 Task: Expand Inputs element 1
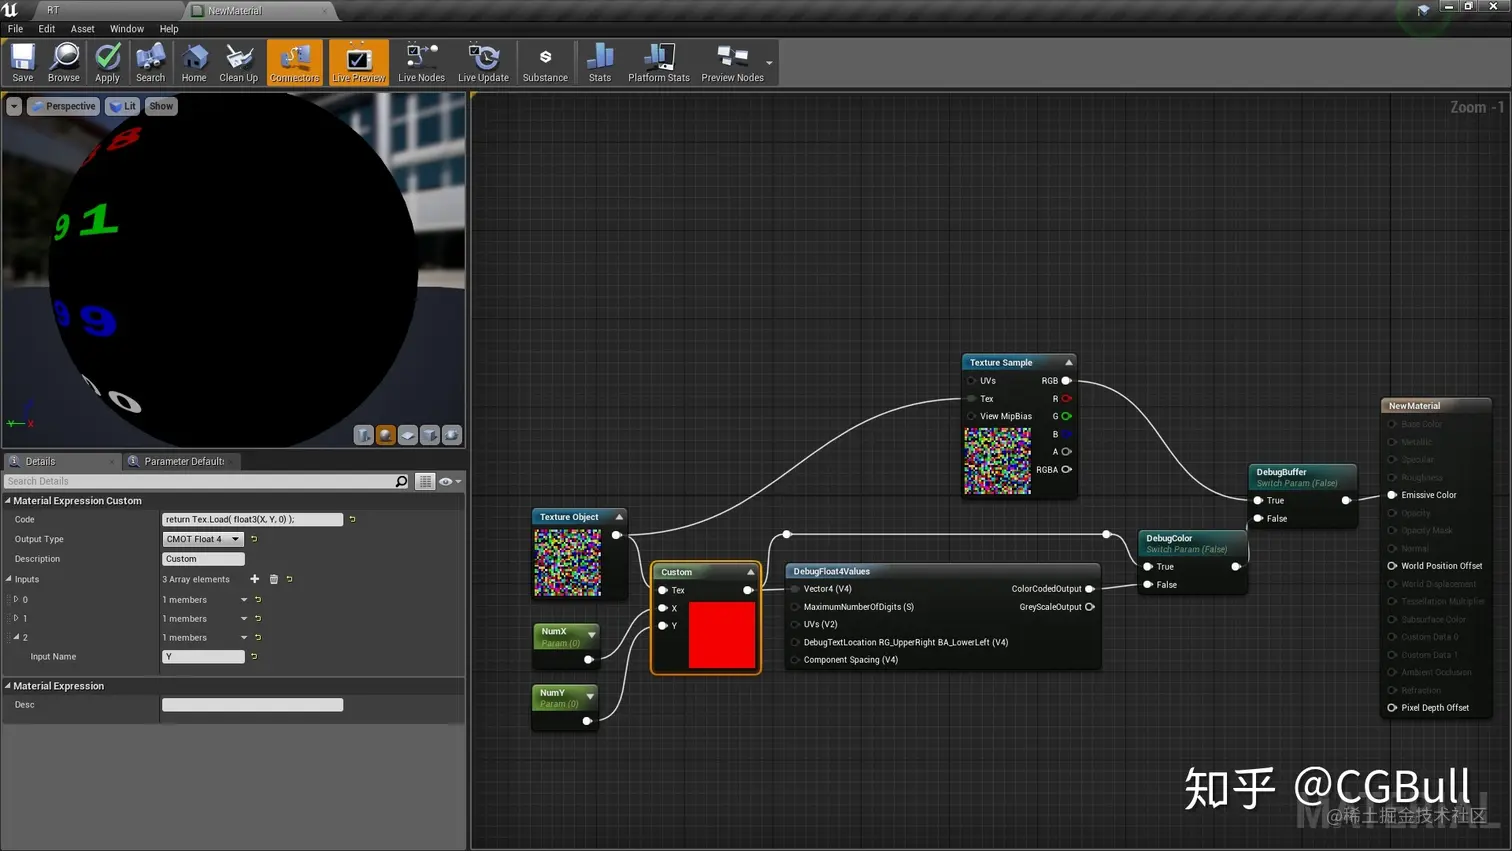pyautogui.click(x=15, y=618)
